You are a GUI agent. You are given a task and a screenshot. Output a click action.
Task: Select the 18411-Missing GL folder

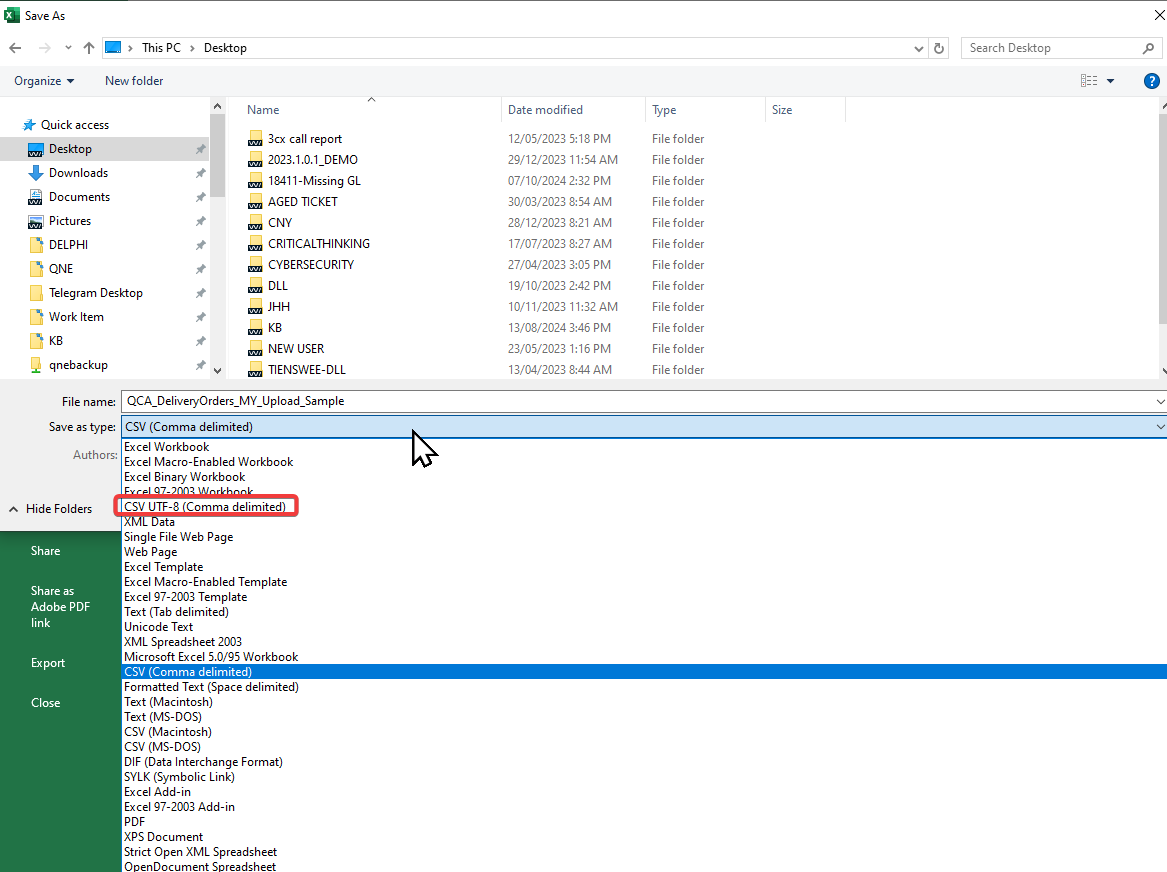pyautogui.click(x=314, y=181)
